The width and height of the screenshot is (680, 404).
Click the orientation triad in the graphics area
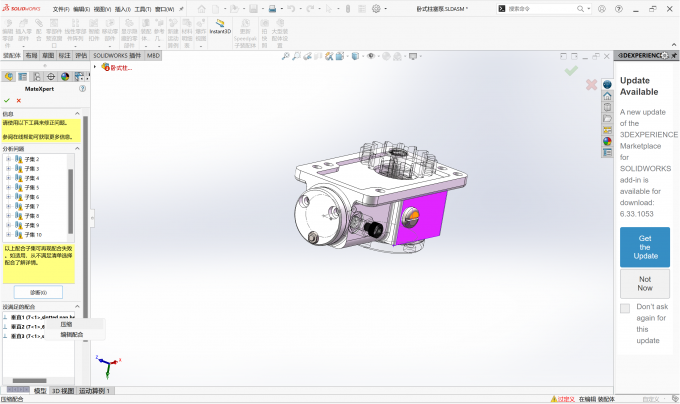(108, 366)
